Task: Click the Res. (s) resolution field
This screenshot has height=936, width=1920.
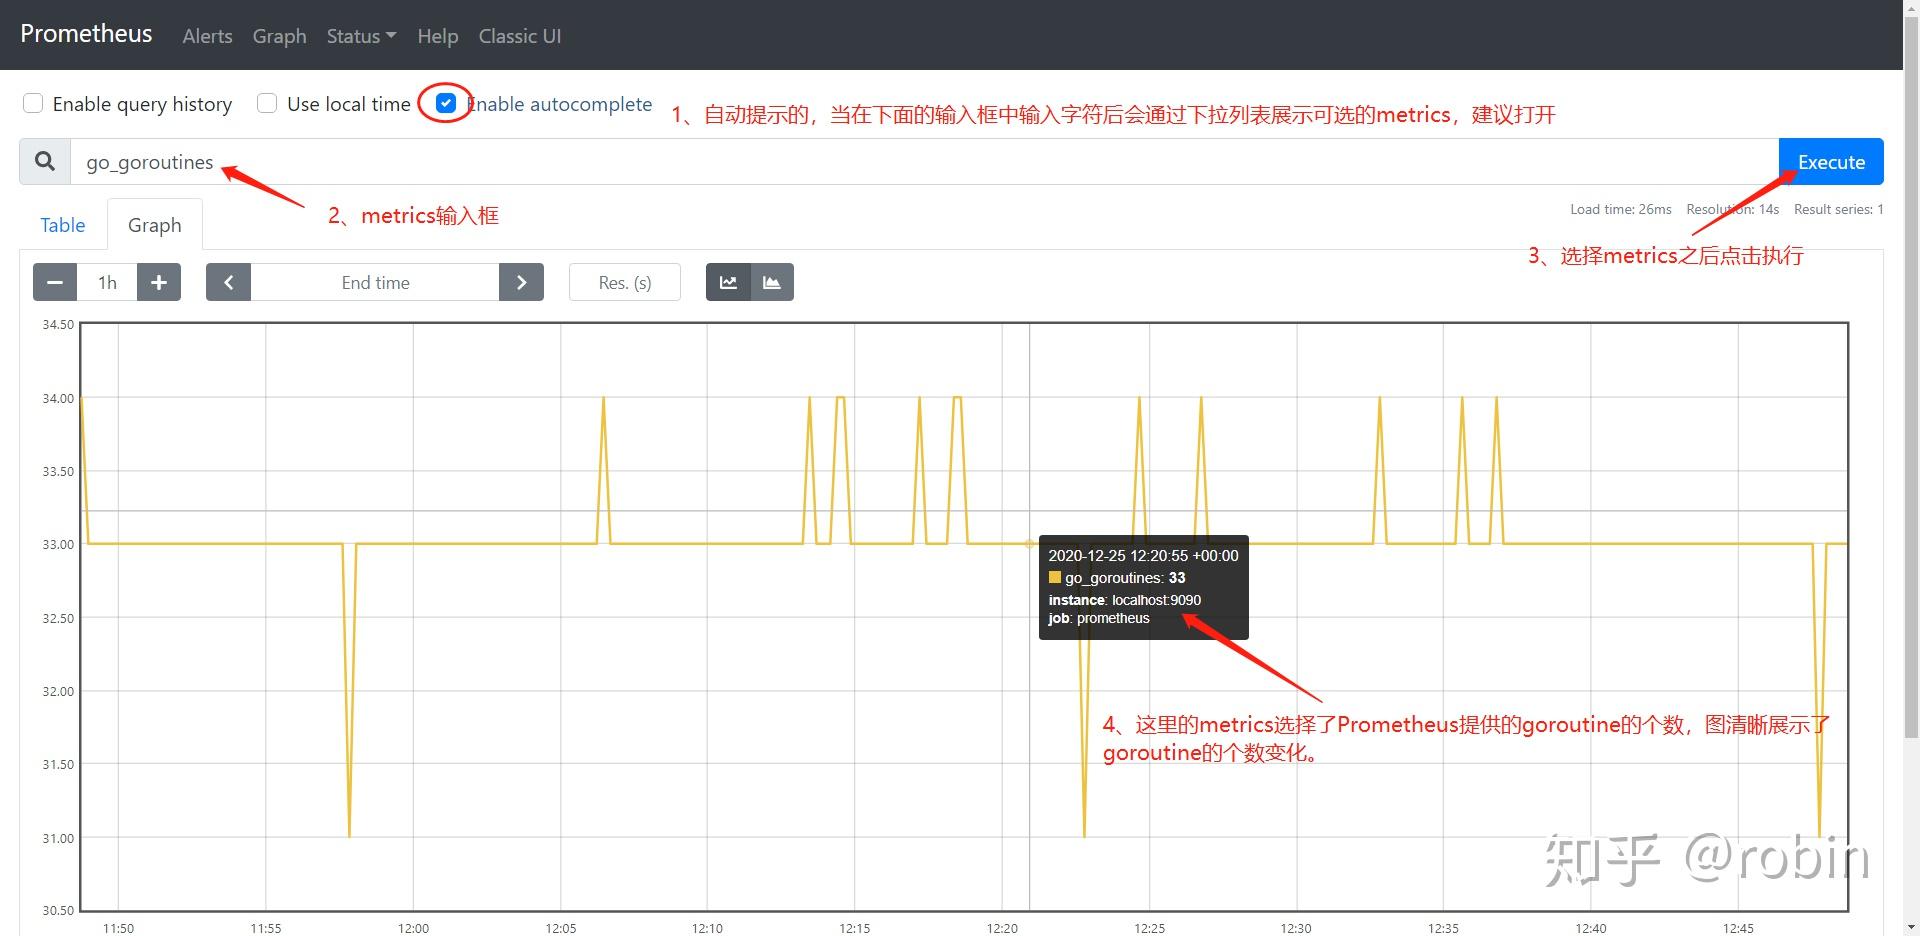Action: coord(624,282)
